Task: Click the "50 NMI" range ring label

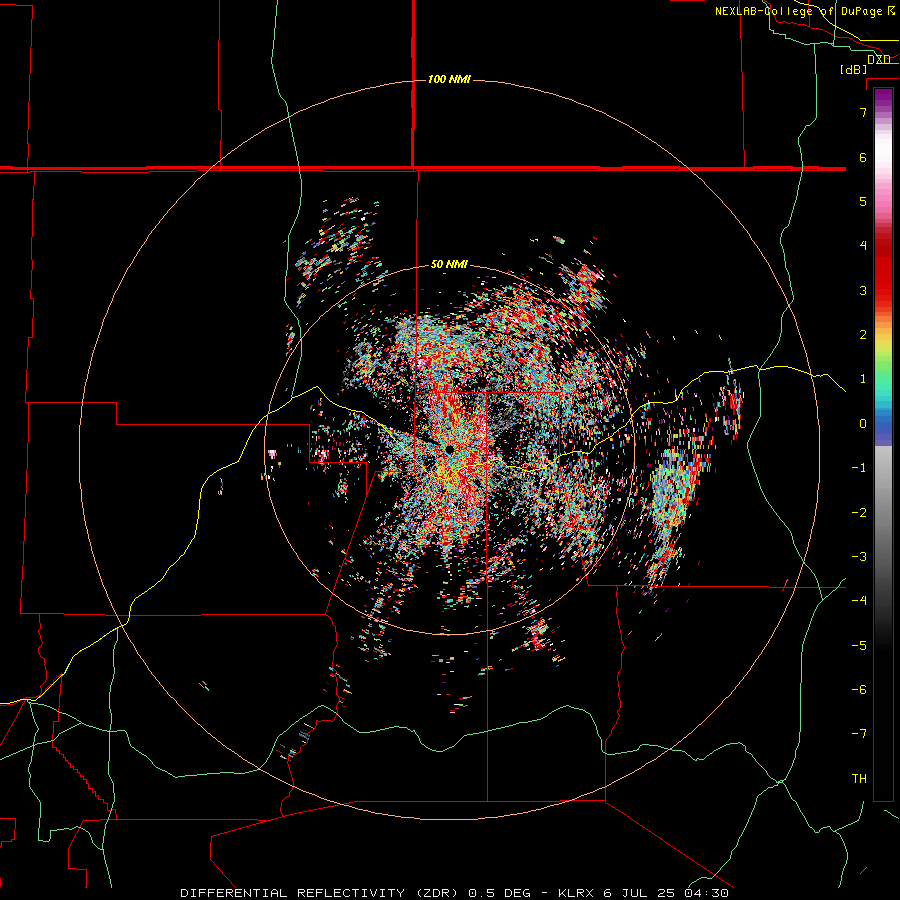Action: (x=449, y=264)
